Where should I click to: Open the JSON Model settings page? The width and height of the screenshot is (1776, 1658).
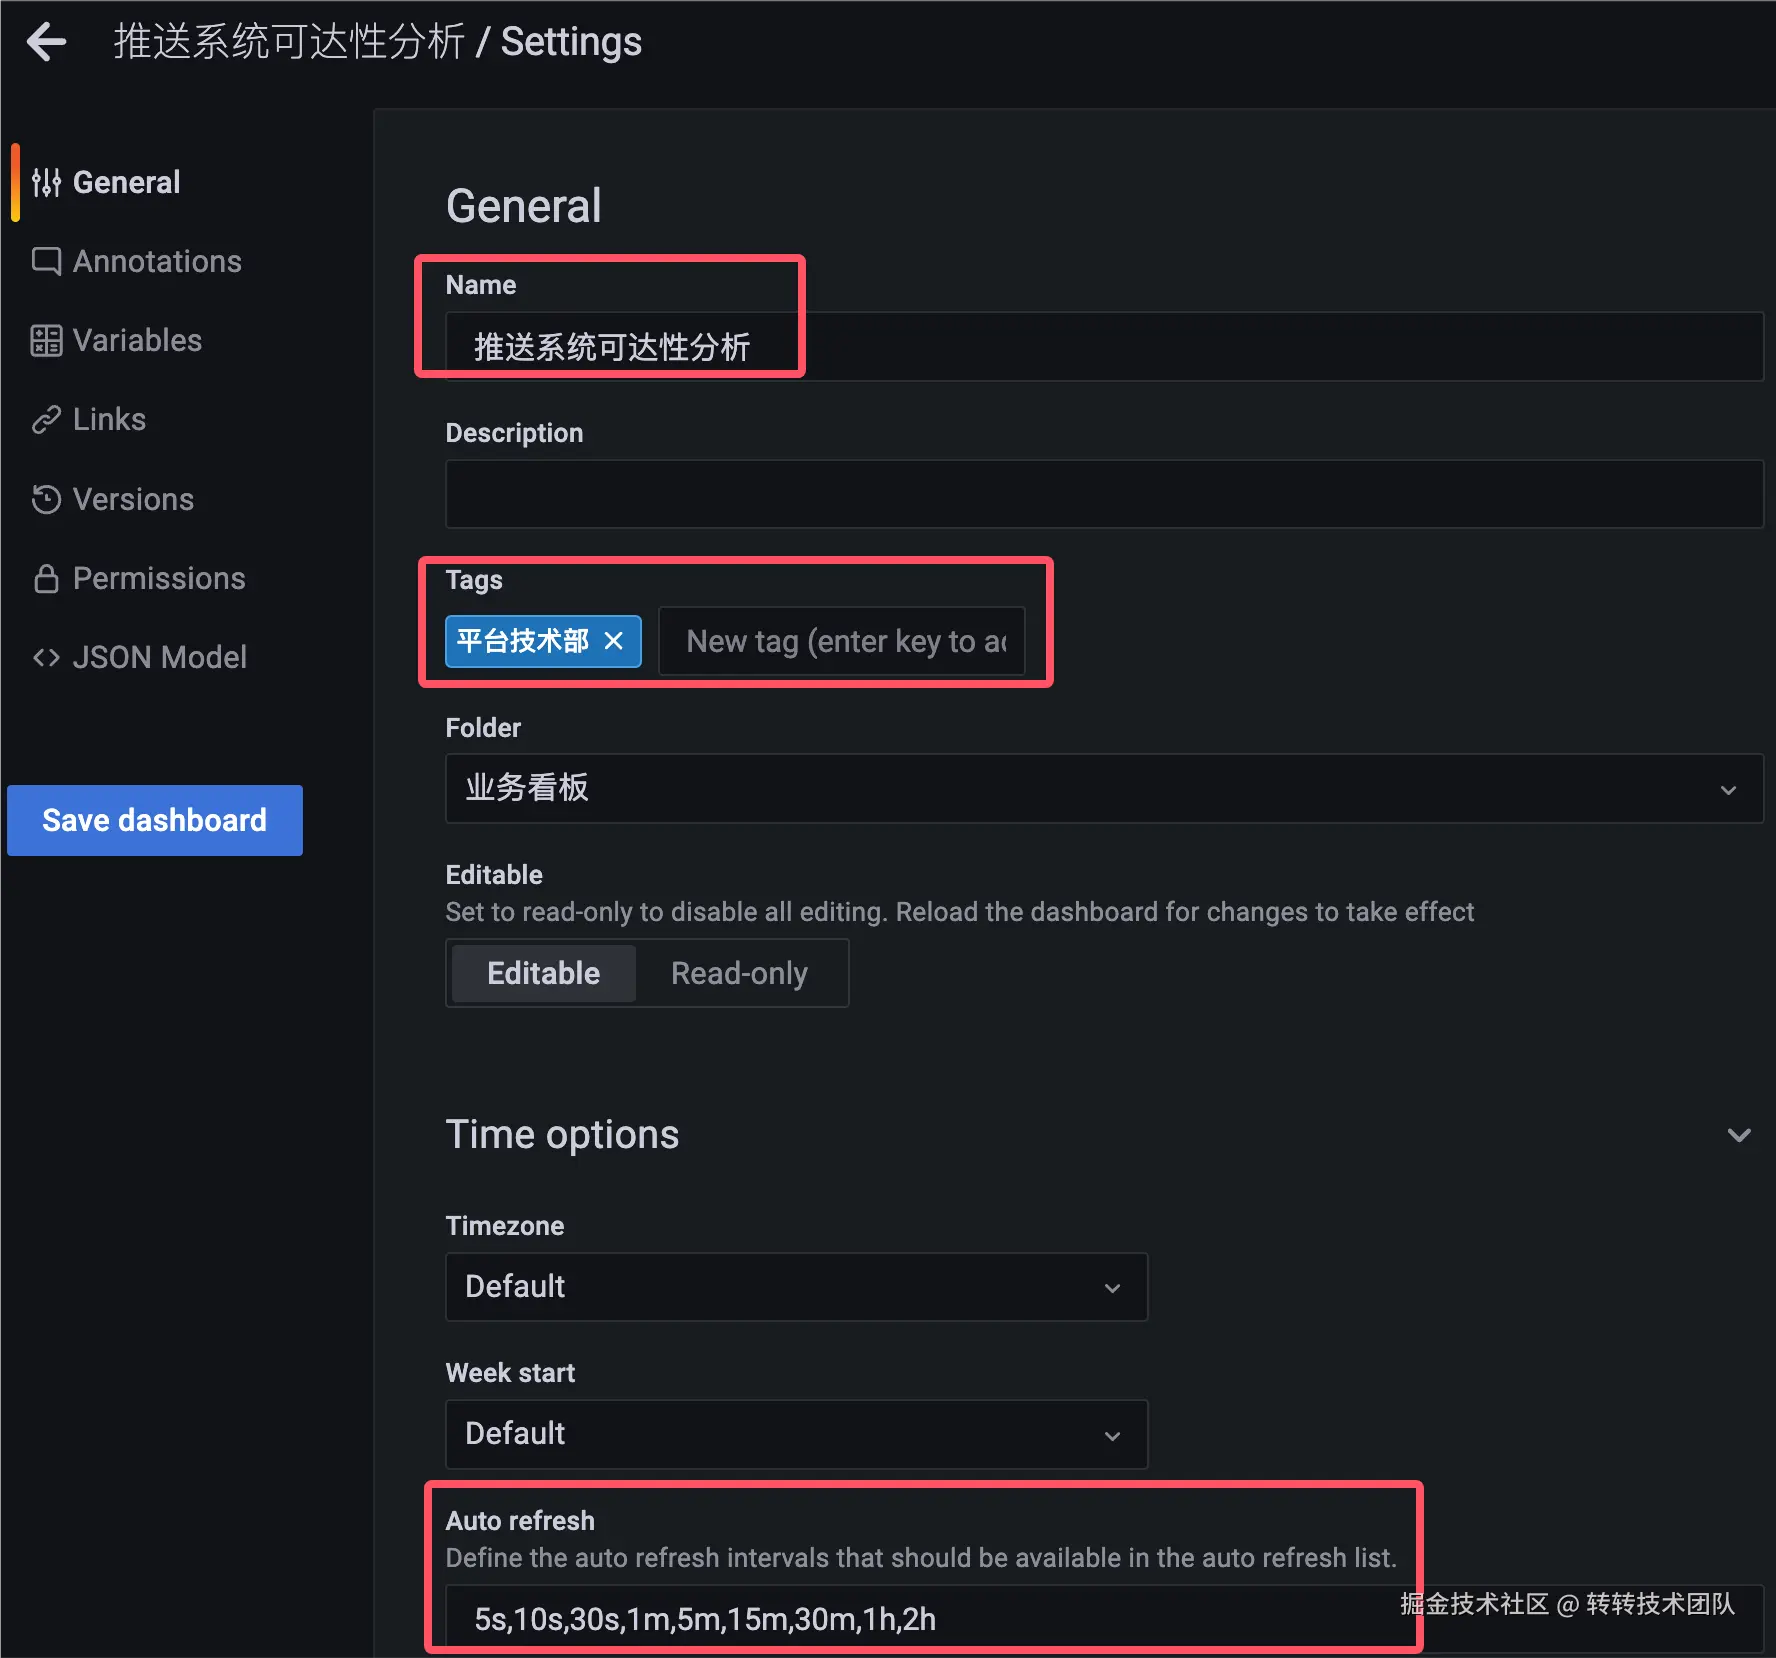tap(160, 657)
